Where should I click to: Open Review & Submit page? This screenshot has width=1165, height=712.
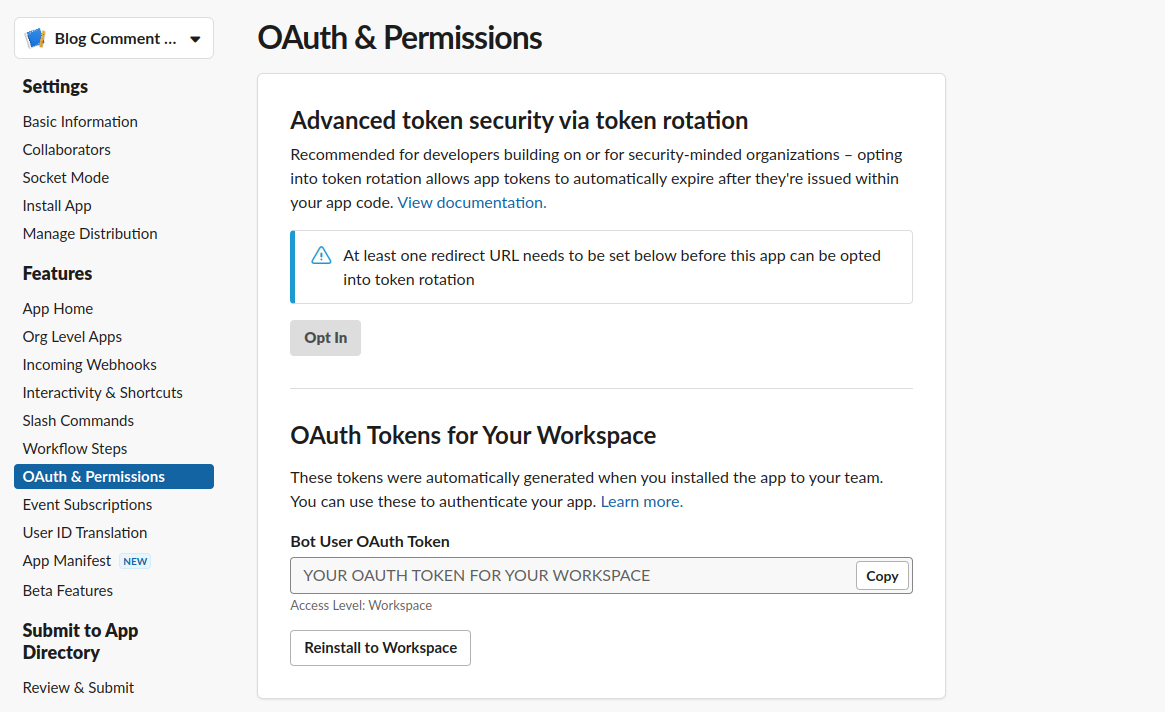coord(79,688)
